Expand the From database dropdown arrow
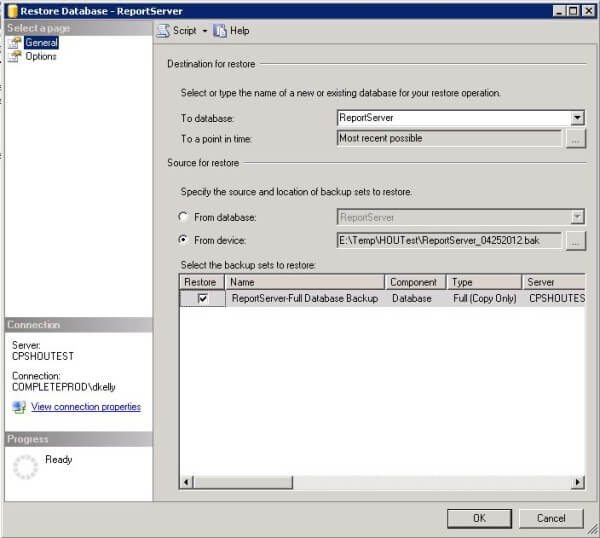Image resolution: width=600 pixels, height=538 pixels. (577, 217)
